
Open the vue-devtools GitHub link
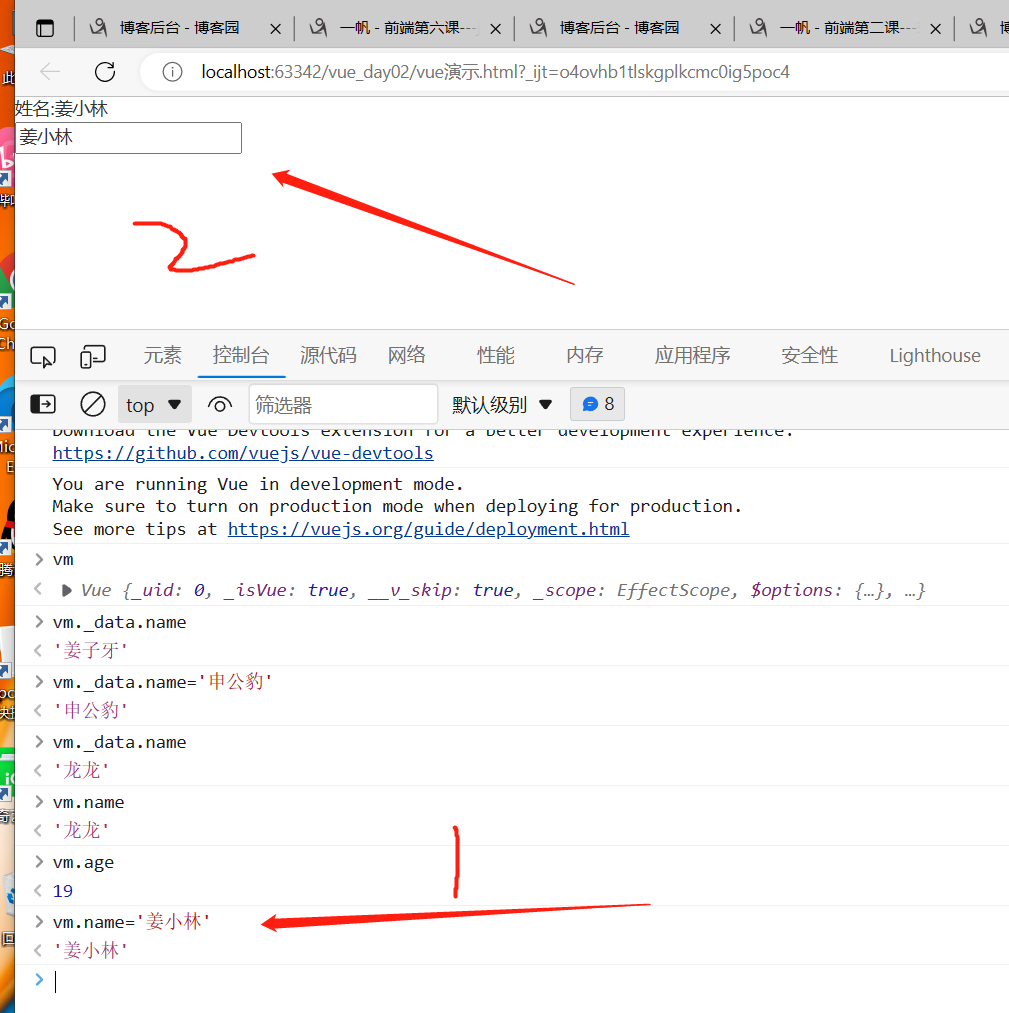pyautogui.click(x=243, y=454)
